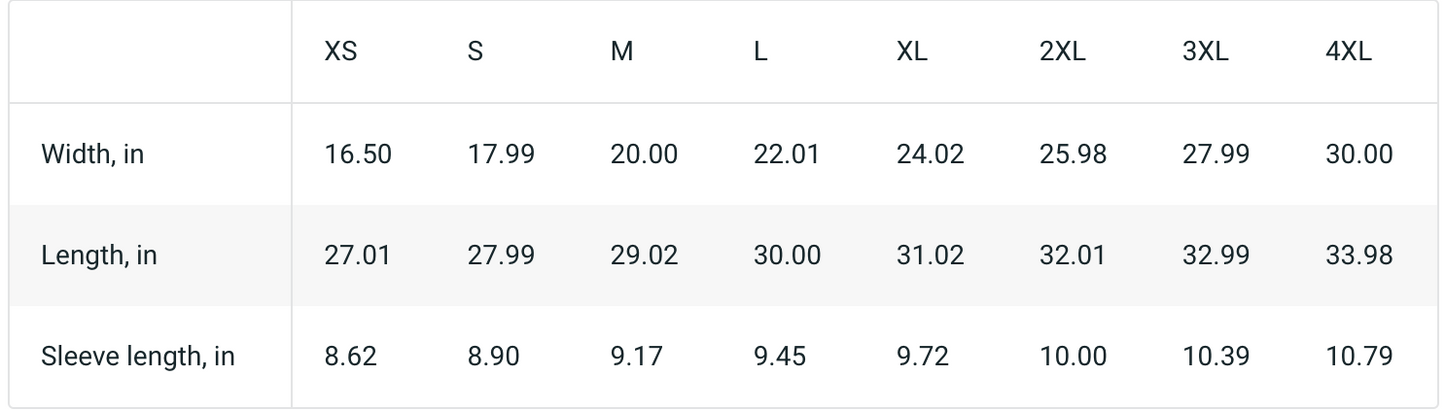The width and height of the screenshot is (1445, 410).
Task: Click the XS width value 16.50
Action: click(358, 155)
